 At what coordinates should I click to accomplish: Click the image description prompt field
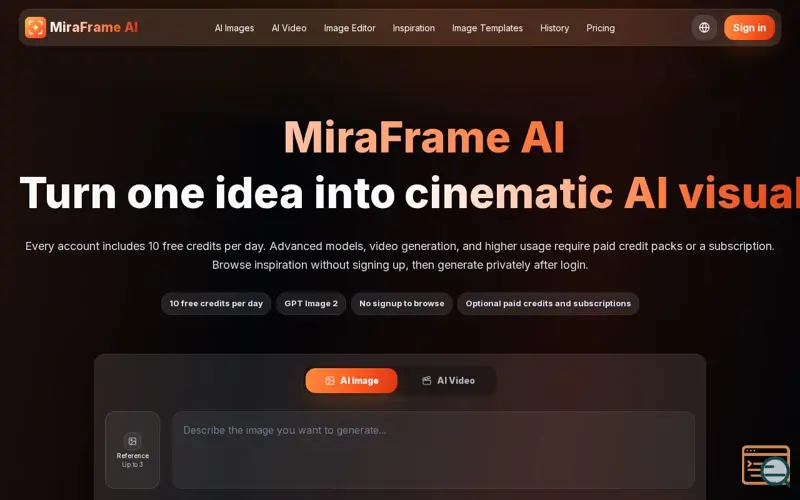point(433,450)
